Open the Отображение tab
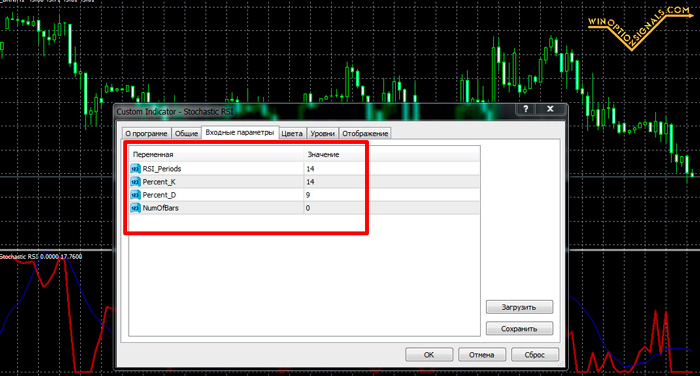This screenshot has height=376, width=700. (365, 134)
